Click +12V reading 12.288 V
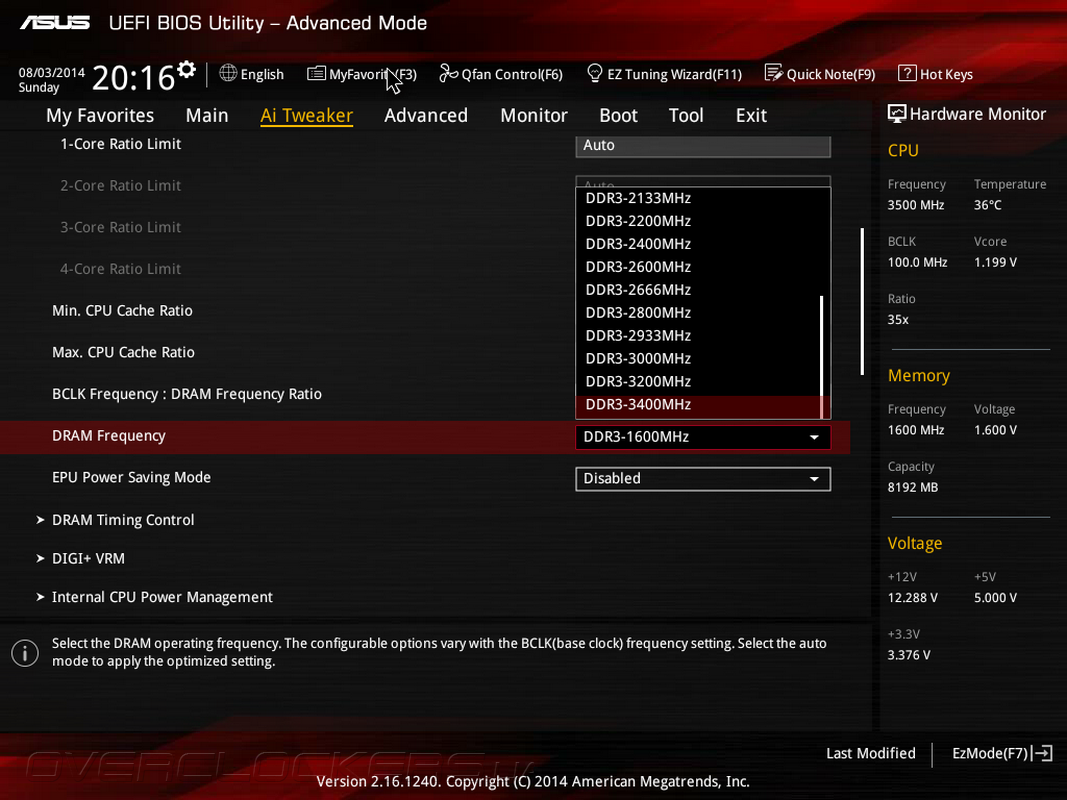The image size is (1067, 800). pyautogui.click(x=913, y=598)
